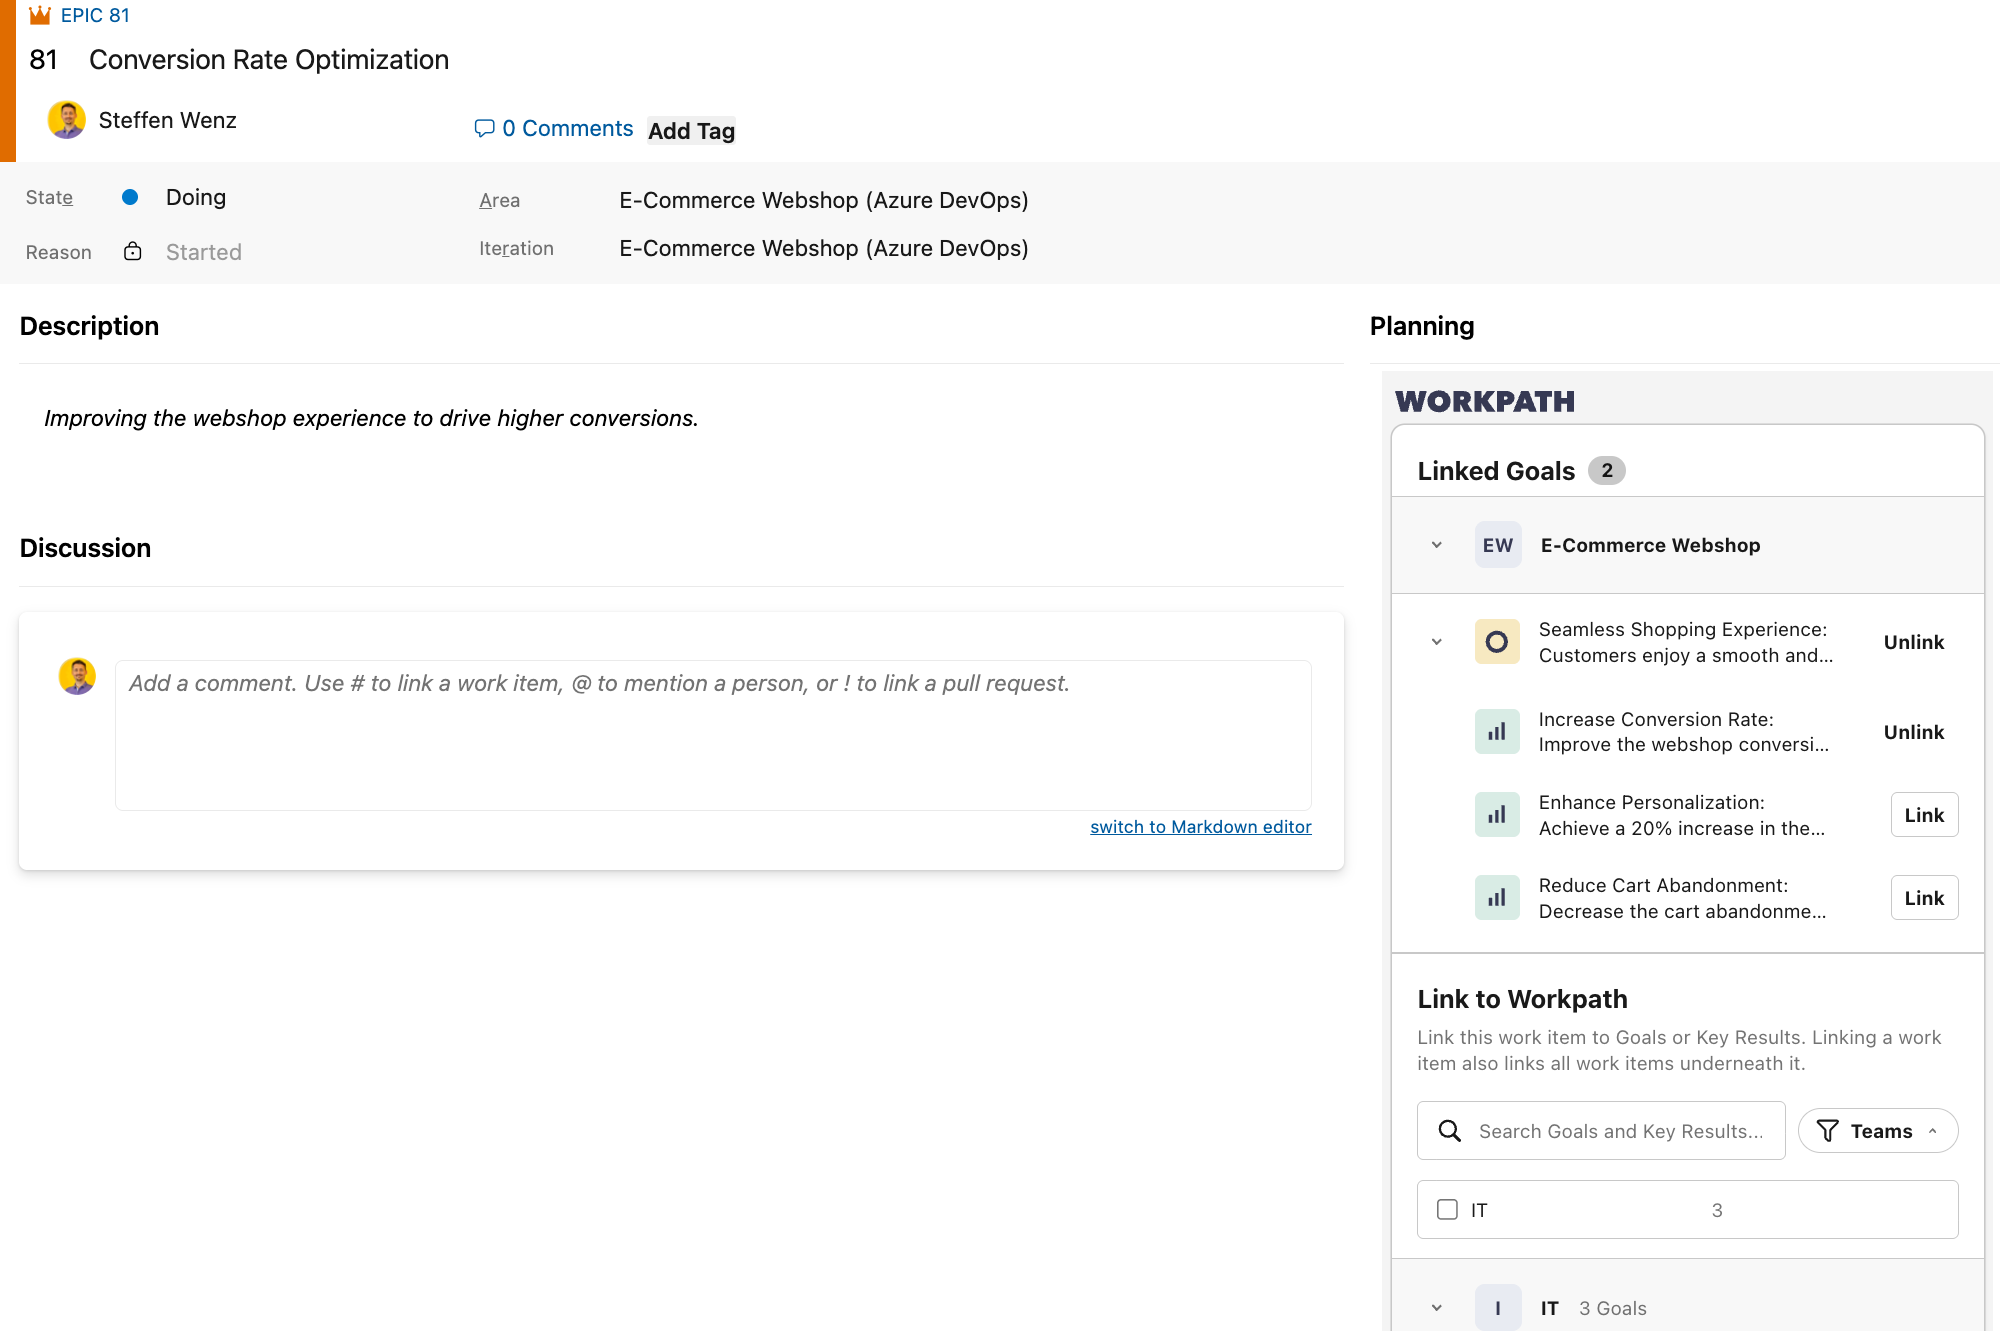Check the IT team checkbox

1447,1210
